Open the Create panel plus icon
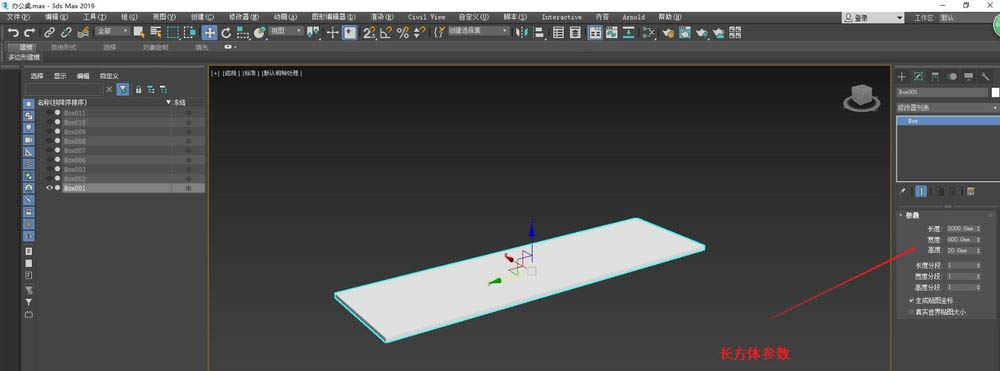 click(x=902, y=76)
